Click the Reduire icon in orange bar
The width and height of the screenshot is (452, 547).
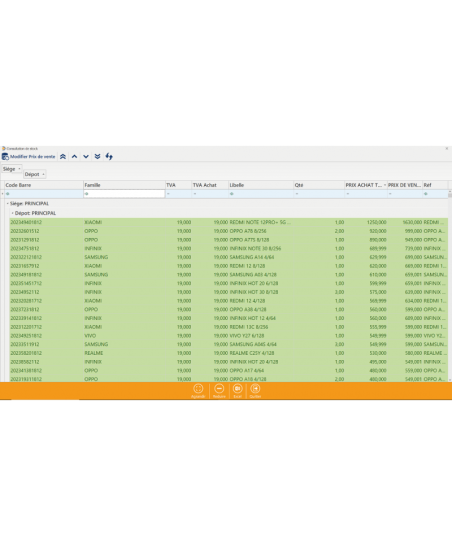(219, 391)
